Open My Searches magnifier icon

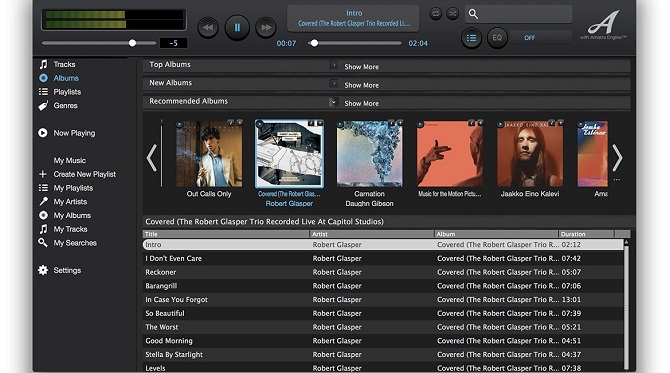point(43,243)
